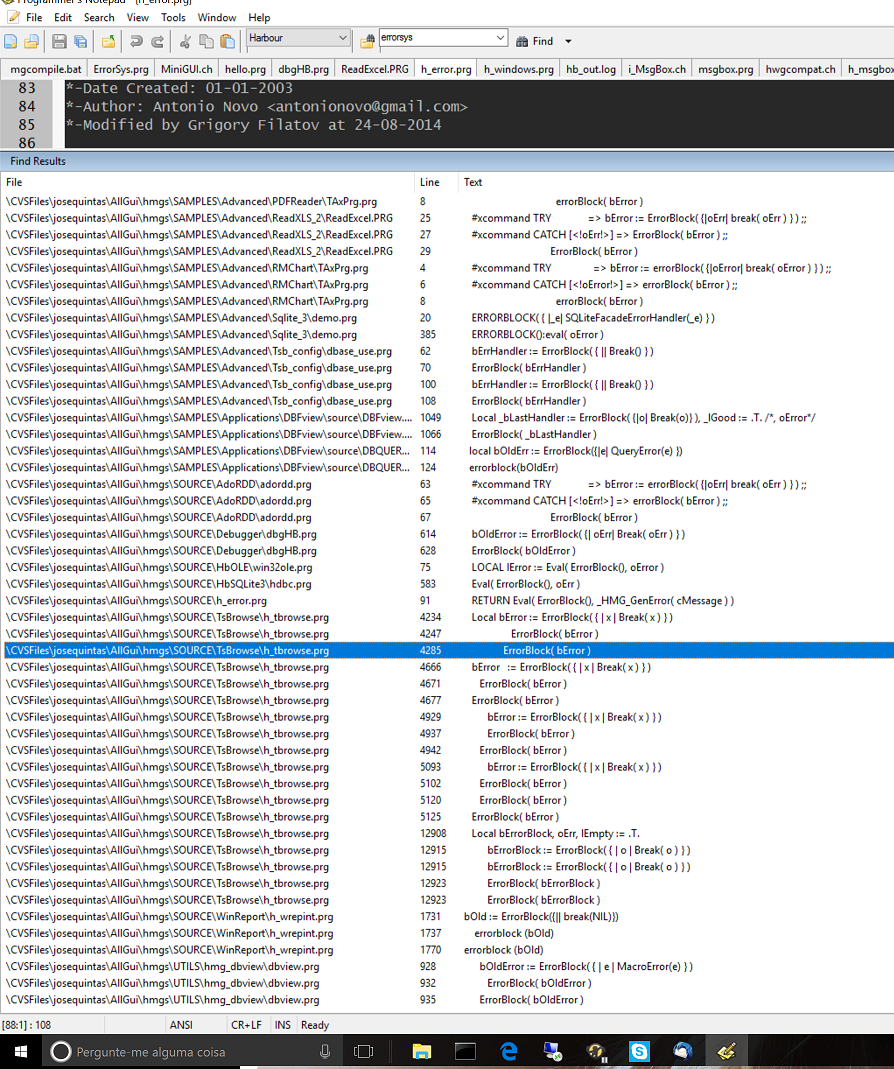Open Task View from the taskbar

pos(363,1051)
